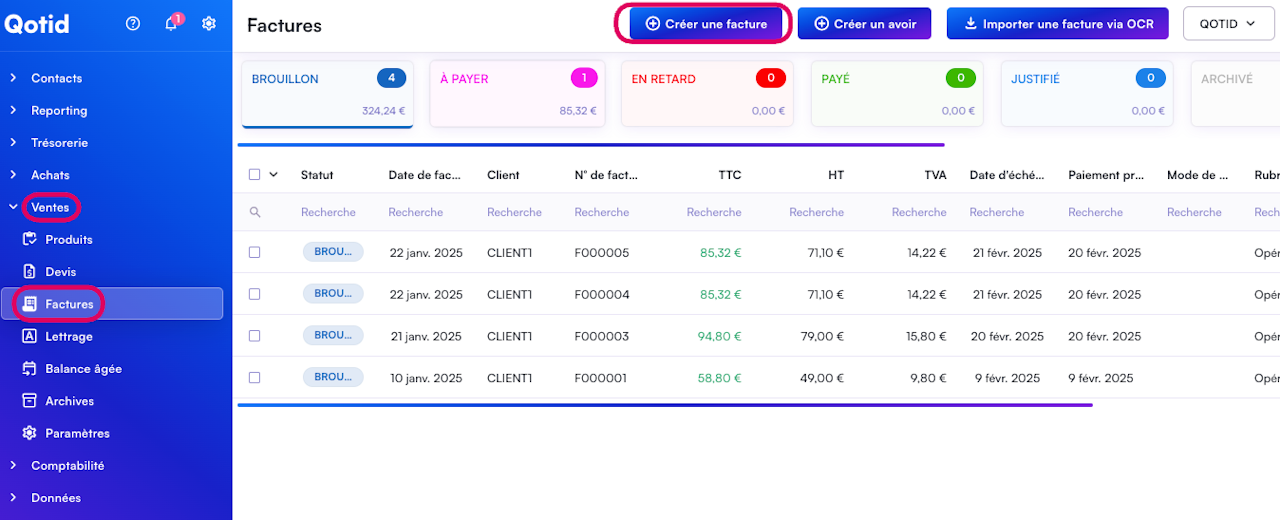Open the settings gear icon in header
The image size is (1280, 520).
(208, 24)
